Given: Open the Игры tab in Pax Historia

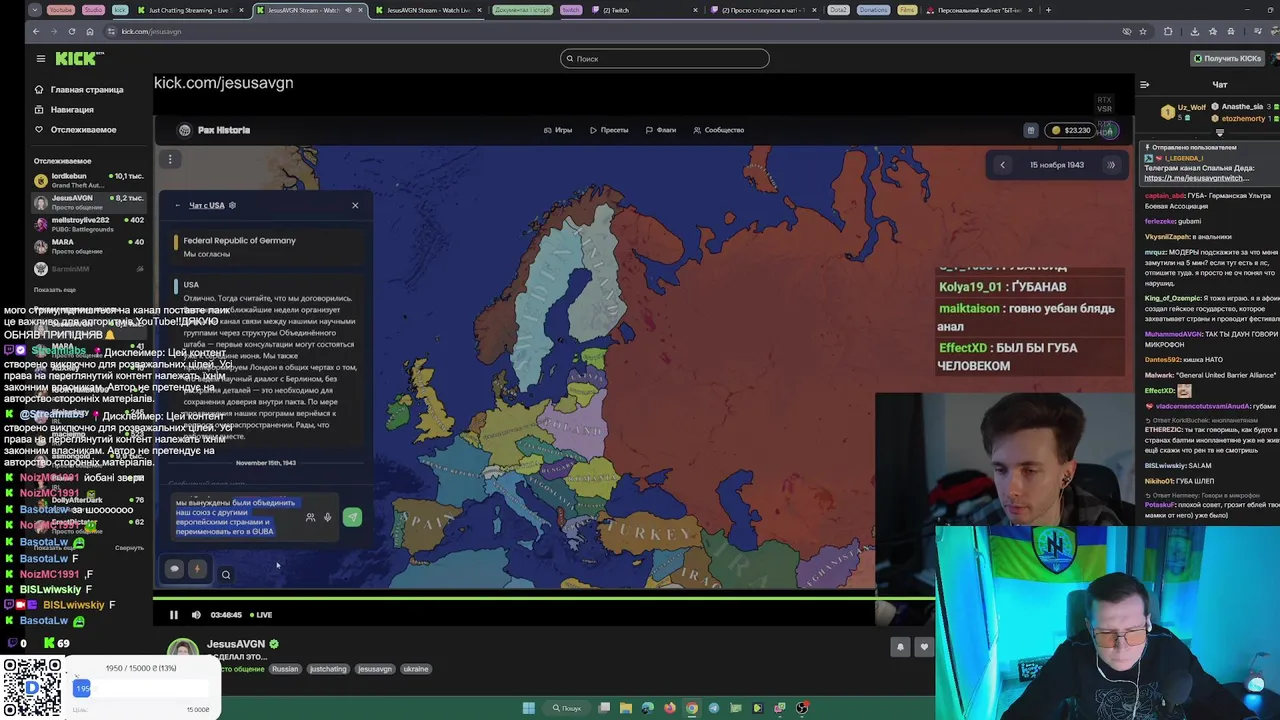Looking at the screenshot, I should click(558, 130).
